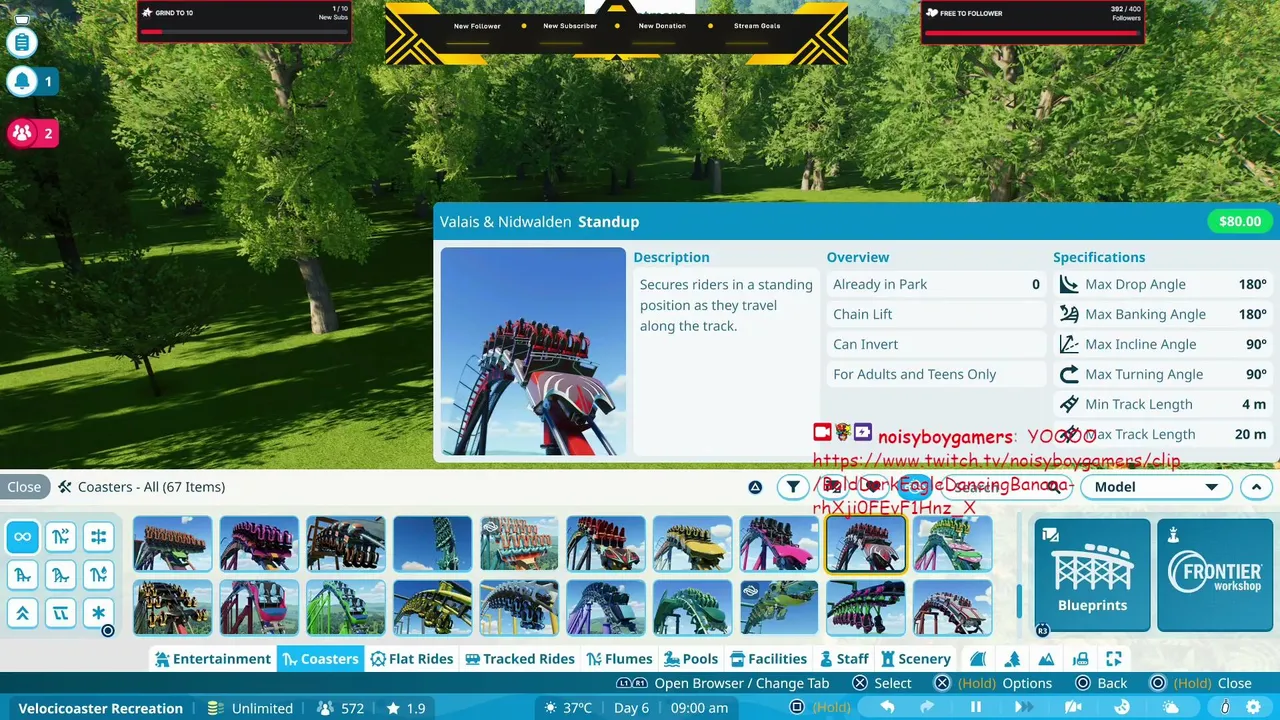Click the guest count 572
The image size is (1280, 720).
click(x=340, y=708)
